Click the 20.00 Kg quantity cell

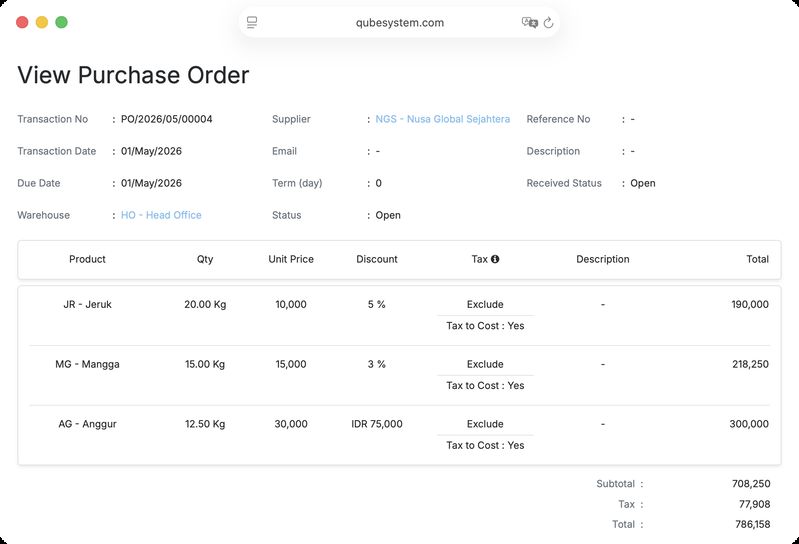pos(205,304)
